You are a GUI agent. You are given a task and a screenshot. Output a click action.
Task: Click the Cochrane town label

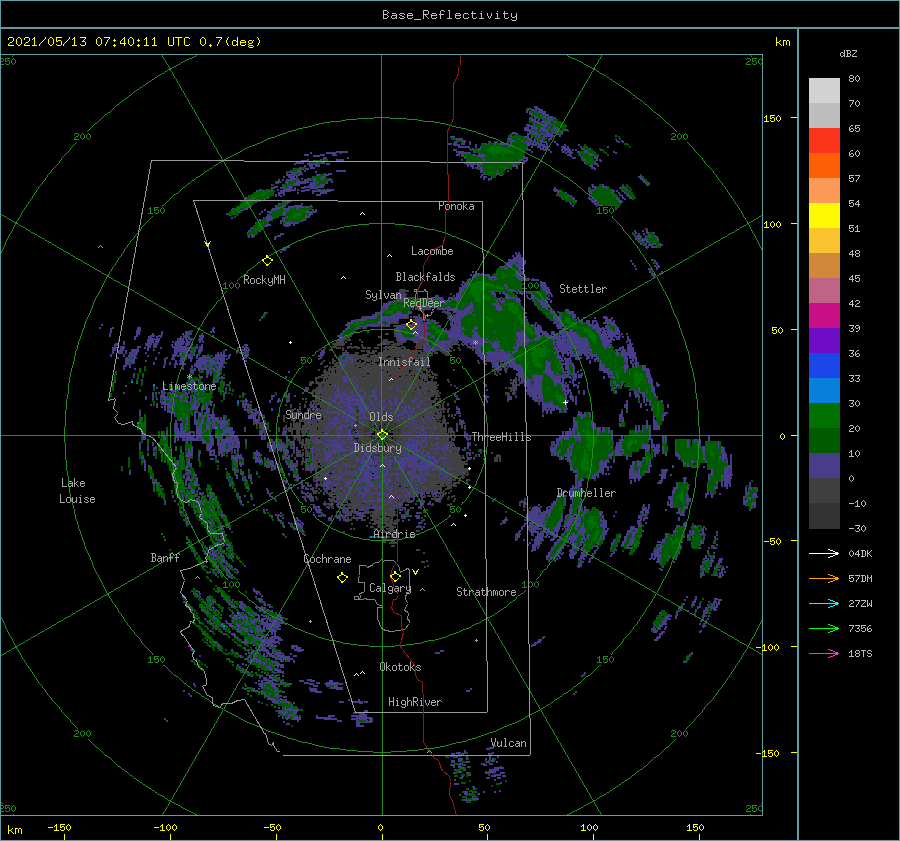pyautogui.click(x=327, y=559)
